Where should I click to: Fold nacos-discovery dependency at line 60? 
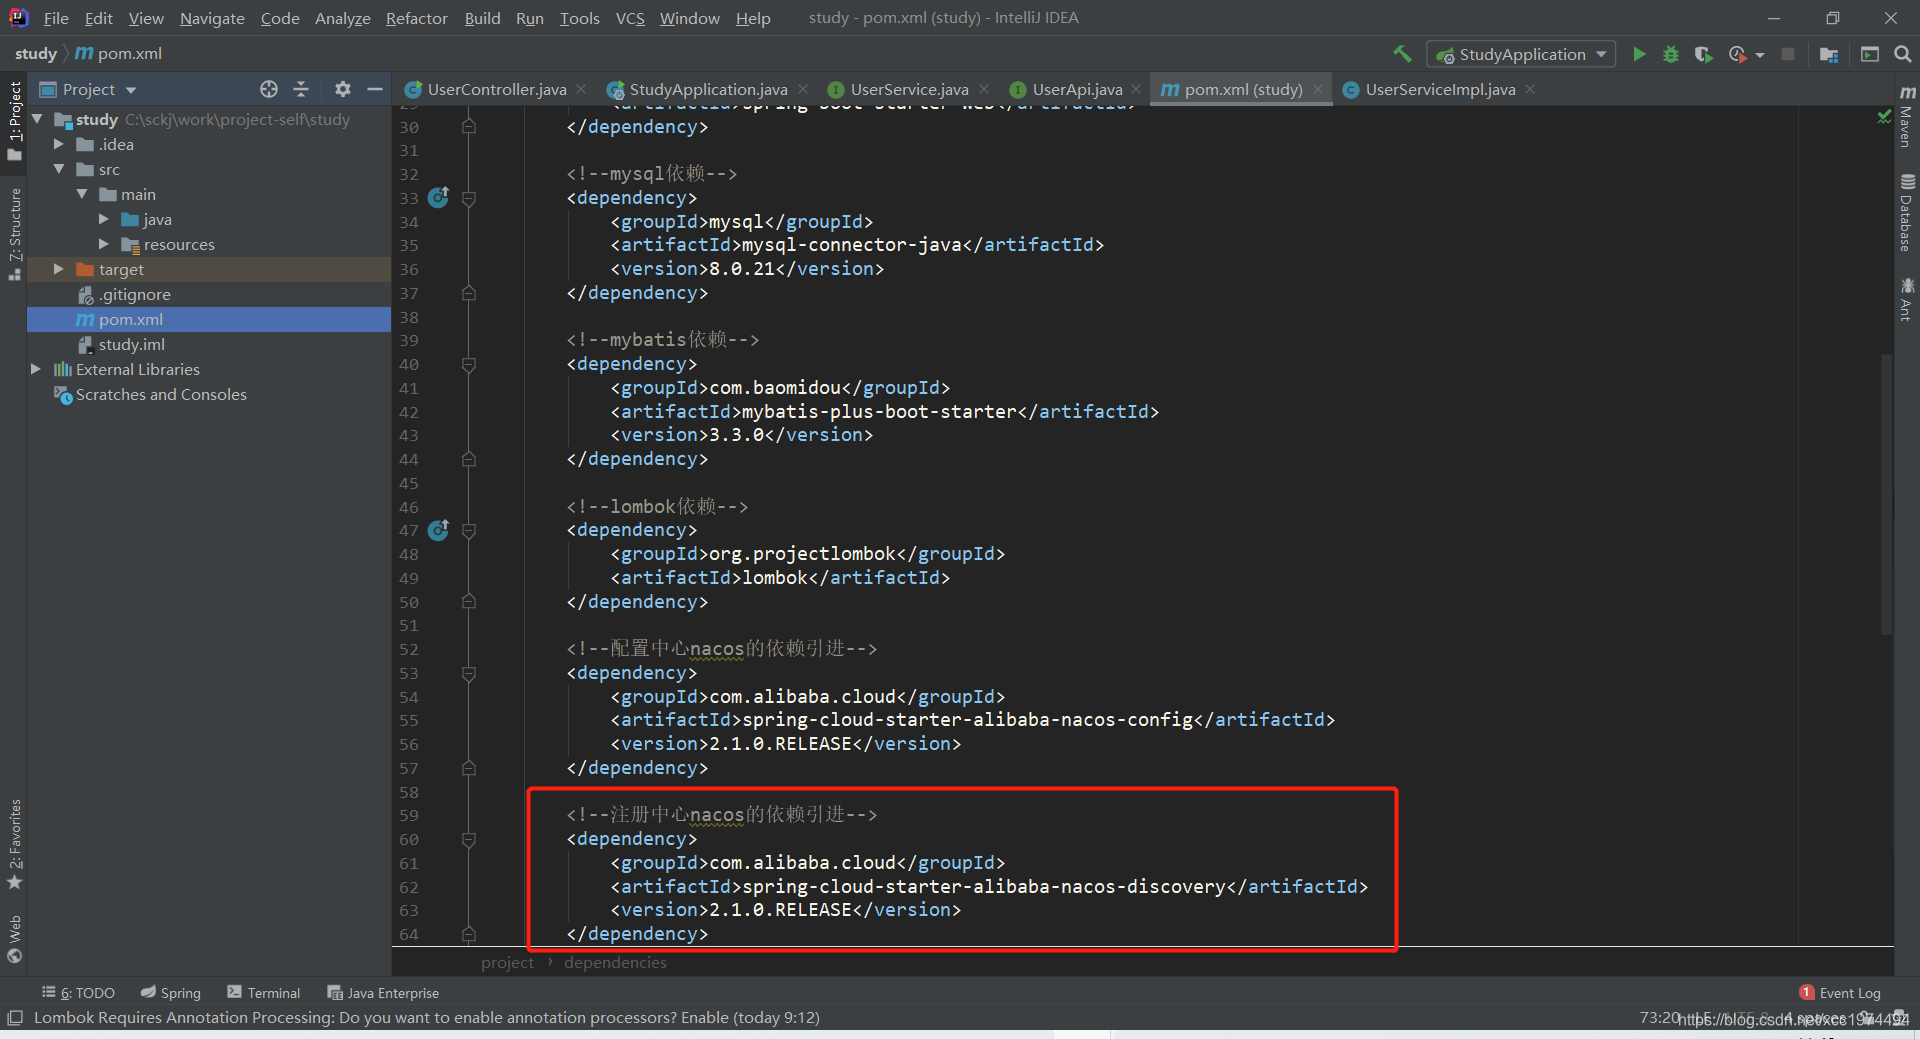(x=469, y=839)
